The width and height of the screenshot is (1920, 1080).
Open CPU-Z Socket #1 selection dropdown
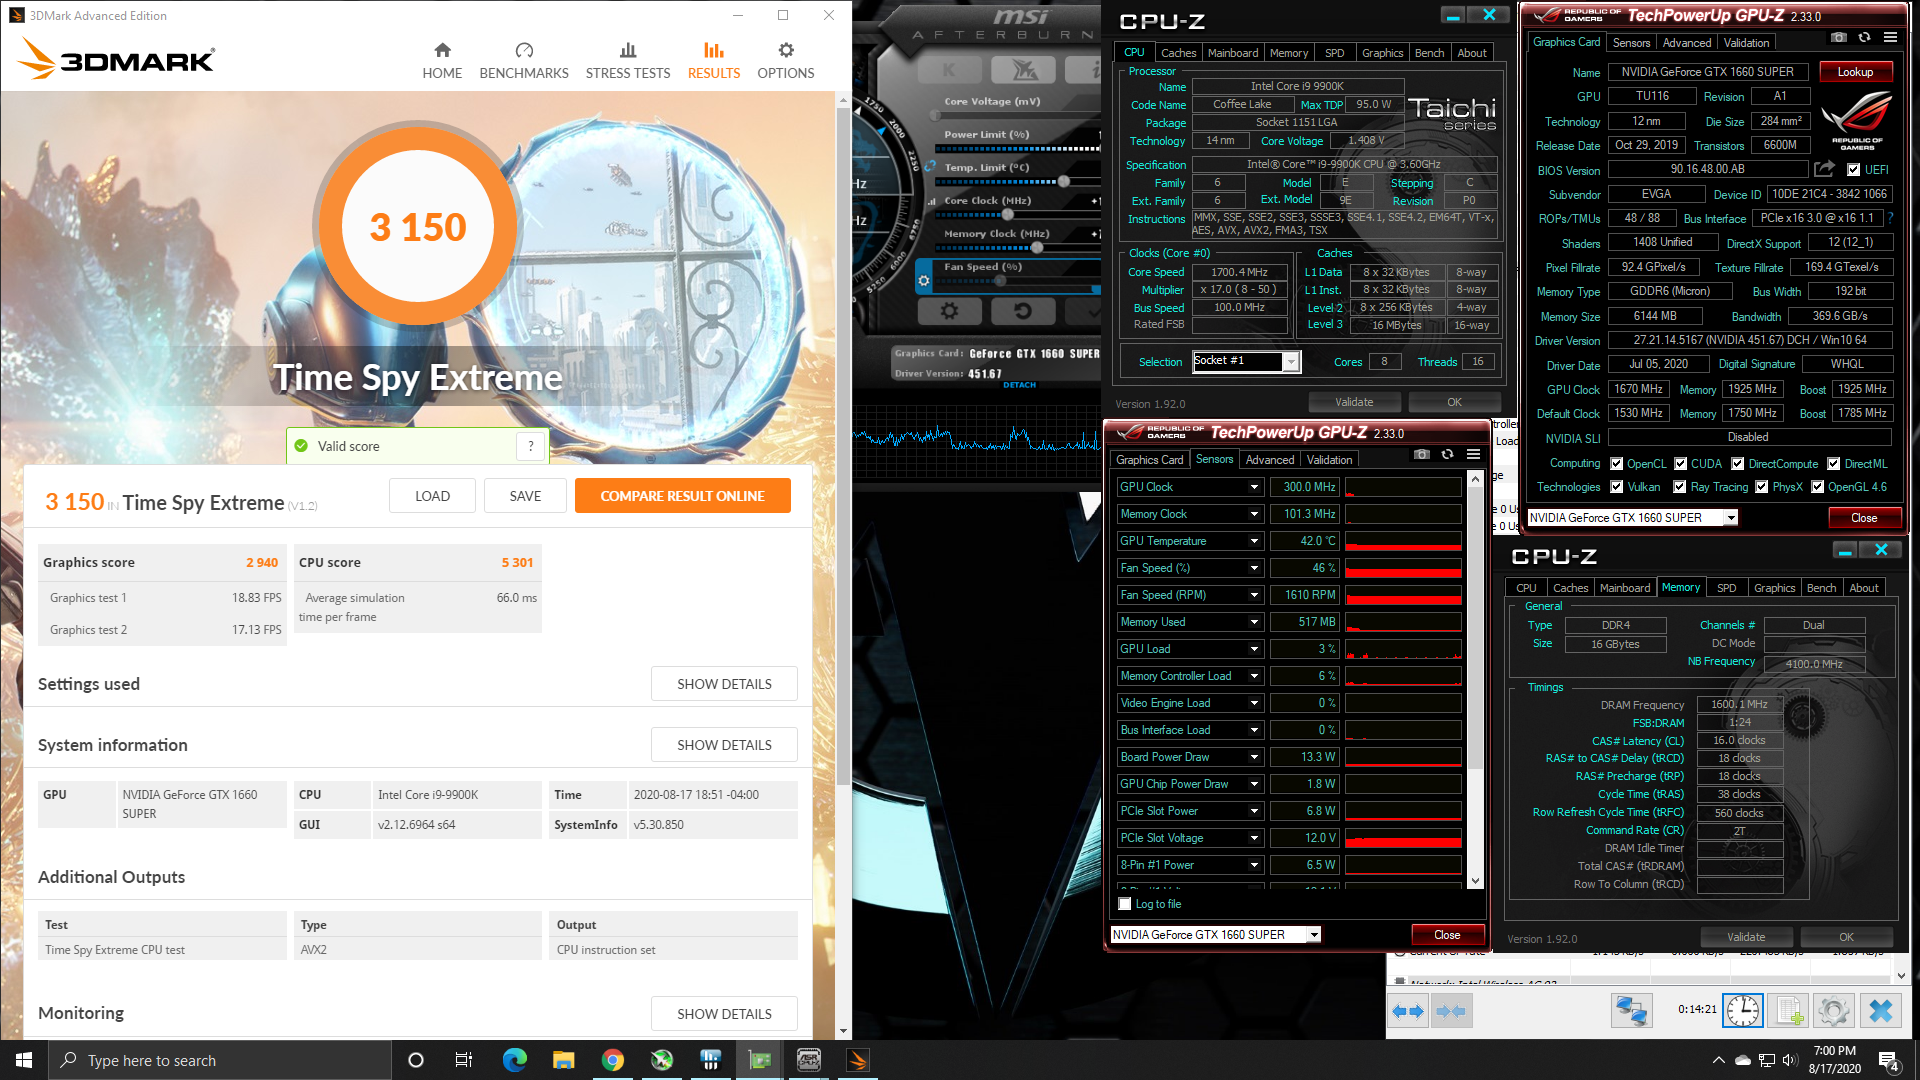click(1246, 362)
